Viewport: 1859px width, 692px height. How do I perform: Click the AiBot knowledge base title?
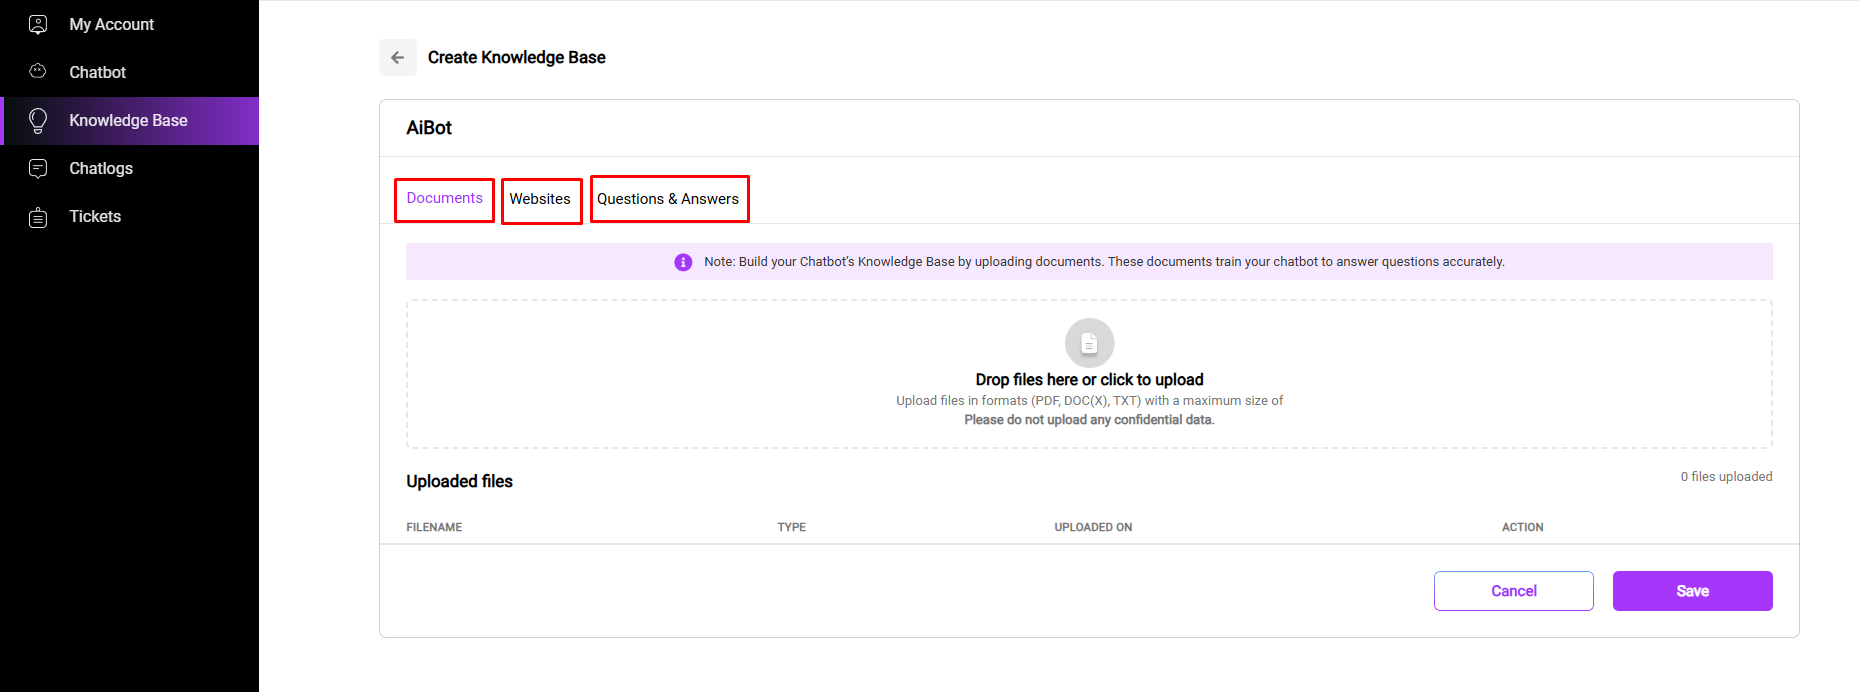pos(429,128)
